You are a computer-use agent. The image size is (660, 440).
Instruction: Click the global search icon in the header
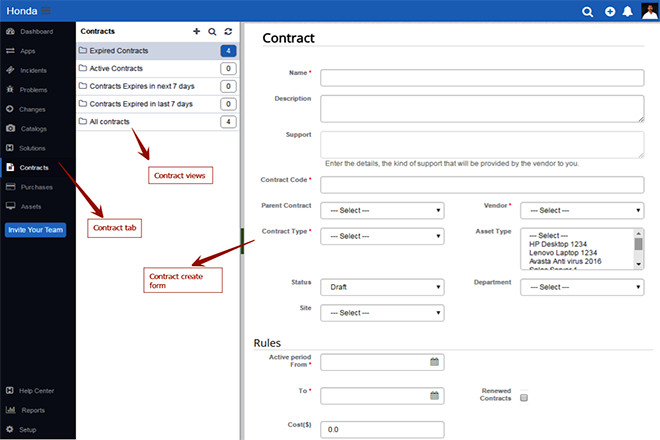click(x=587, y=12)
